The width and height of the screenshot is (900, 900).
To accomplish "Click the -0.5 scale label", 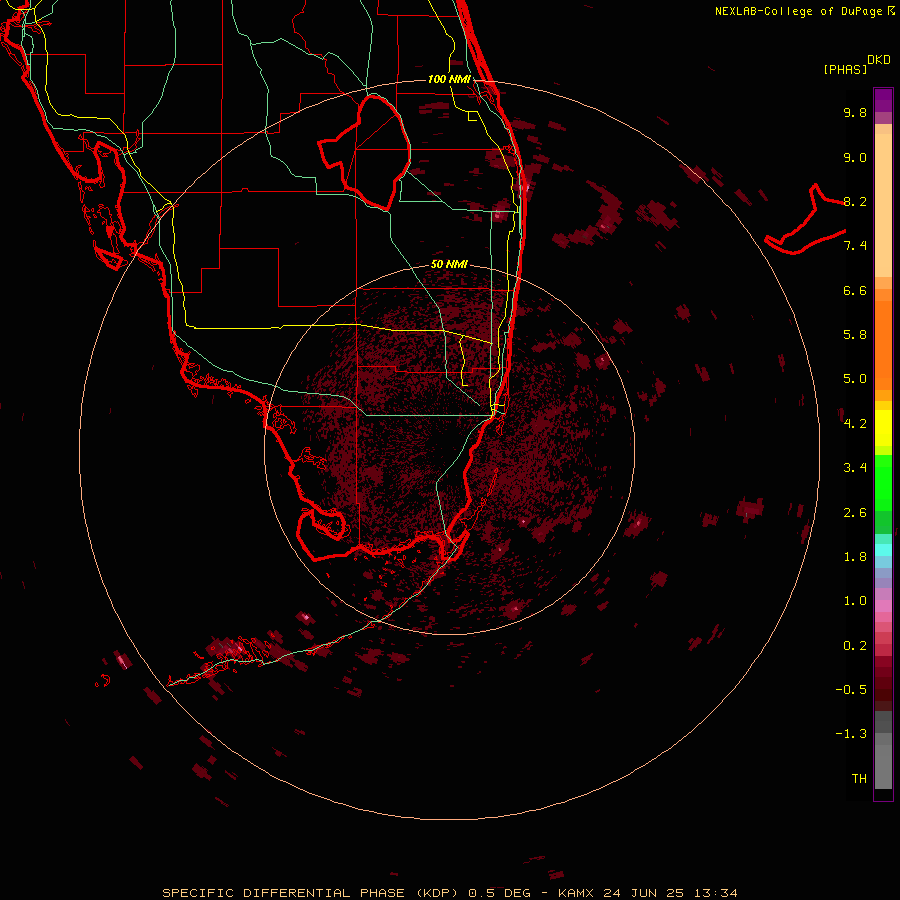I will pyautogui.click(x=851, y=690).
